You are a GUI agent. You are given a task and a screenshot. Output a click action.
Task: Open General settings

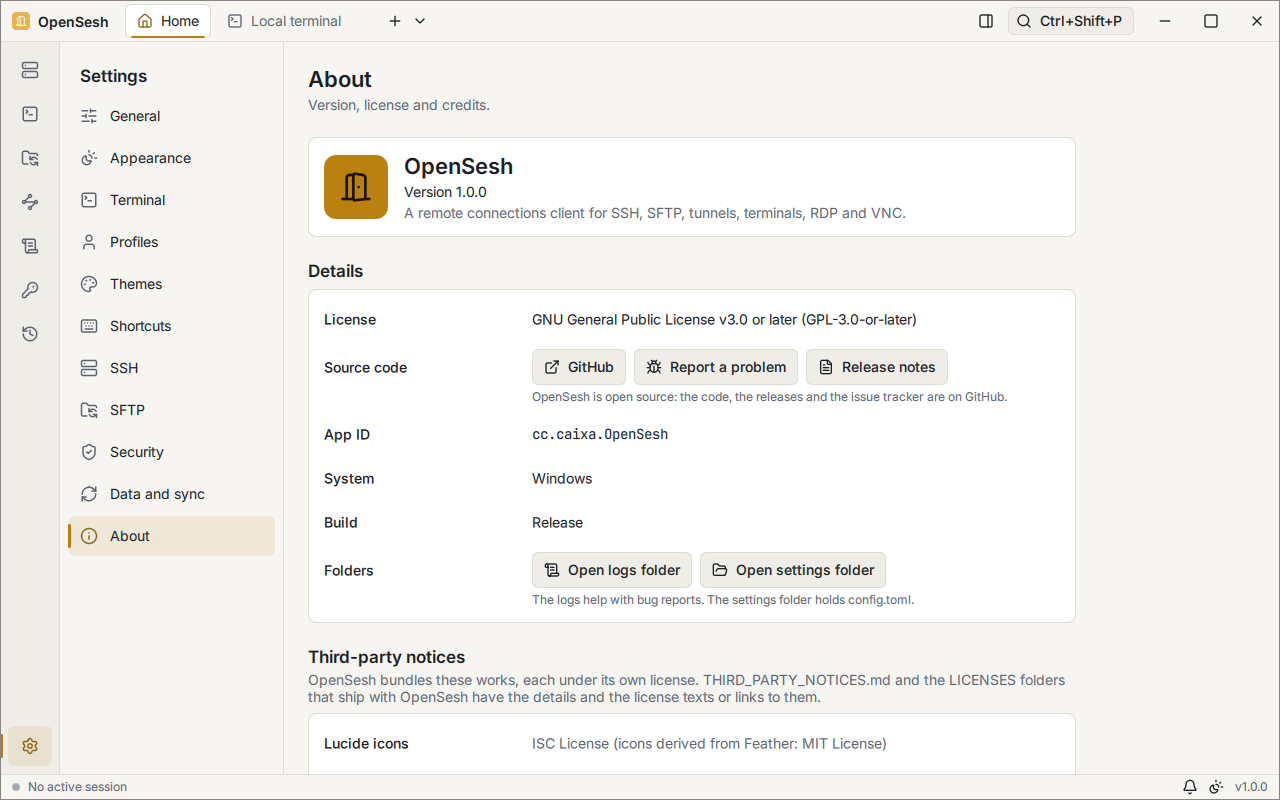coord(171,116)
